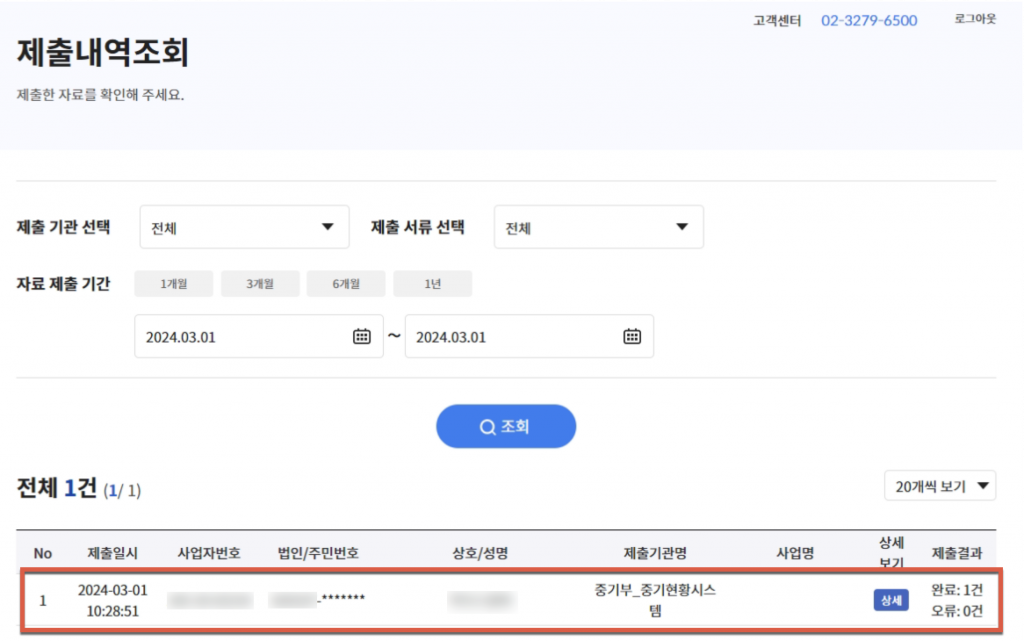Click the 제출일시 column header

point(113,553)
